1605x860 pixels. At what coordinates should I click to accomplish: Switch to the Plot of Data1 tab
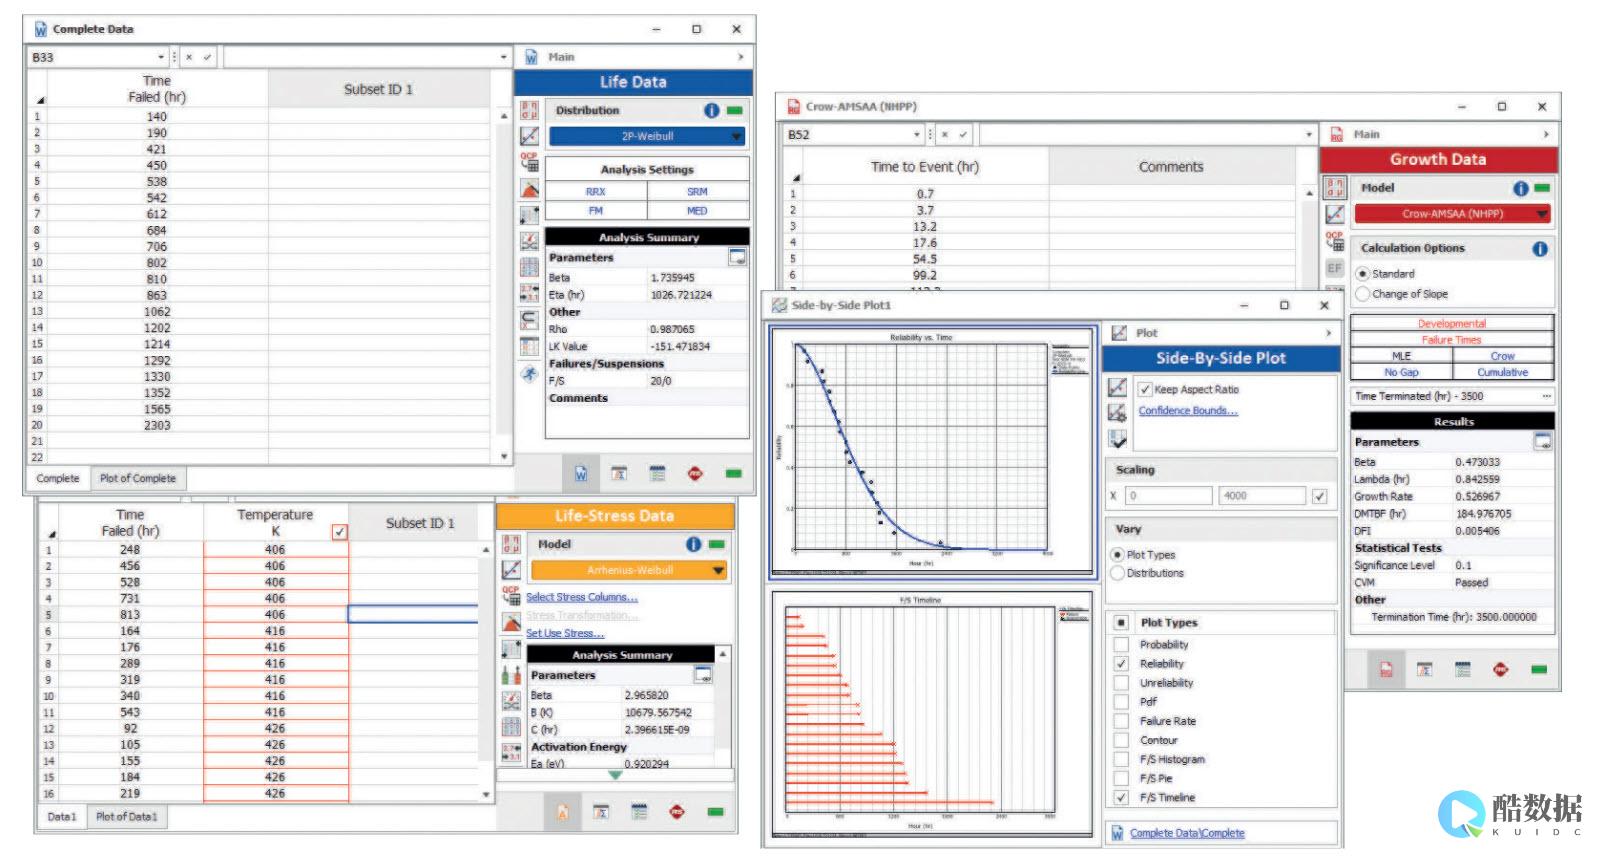pyautogui.click(x=126, y=817)
